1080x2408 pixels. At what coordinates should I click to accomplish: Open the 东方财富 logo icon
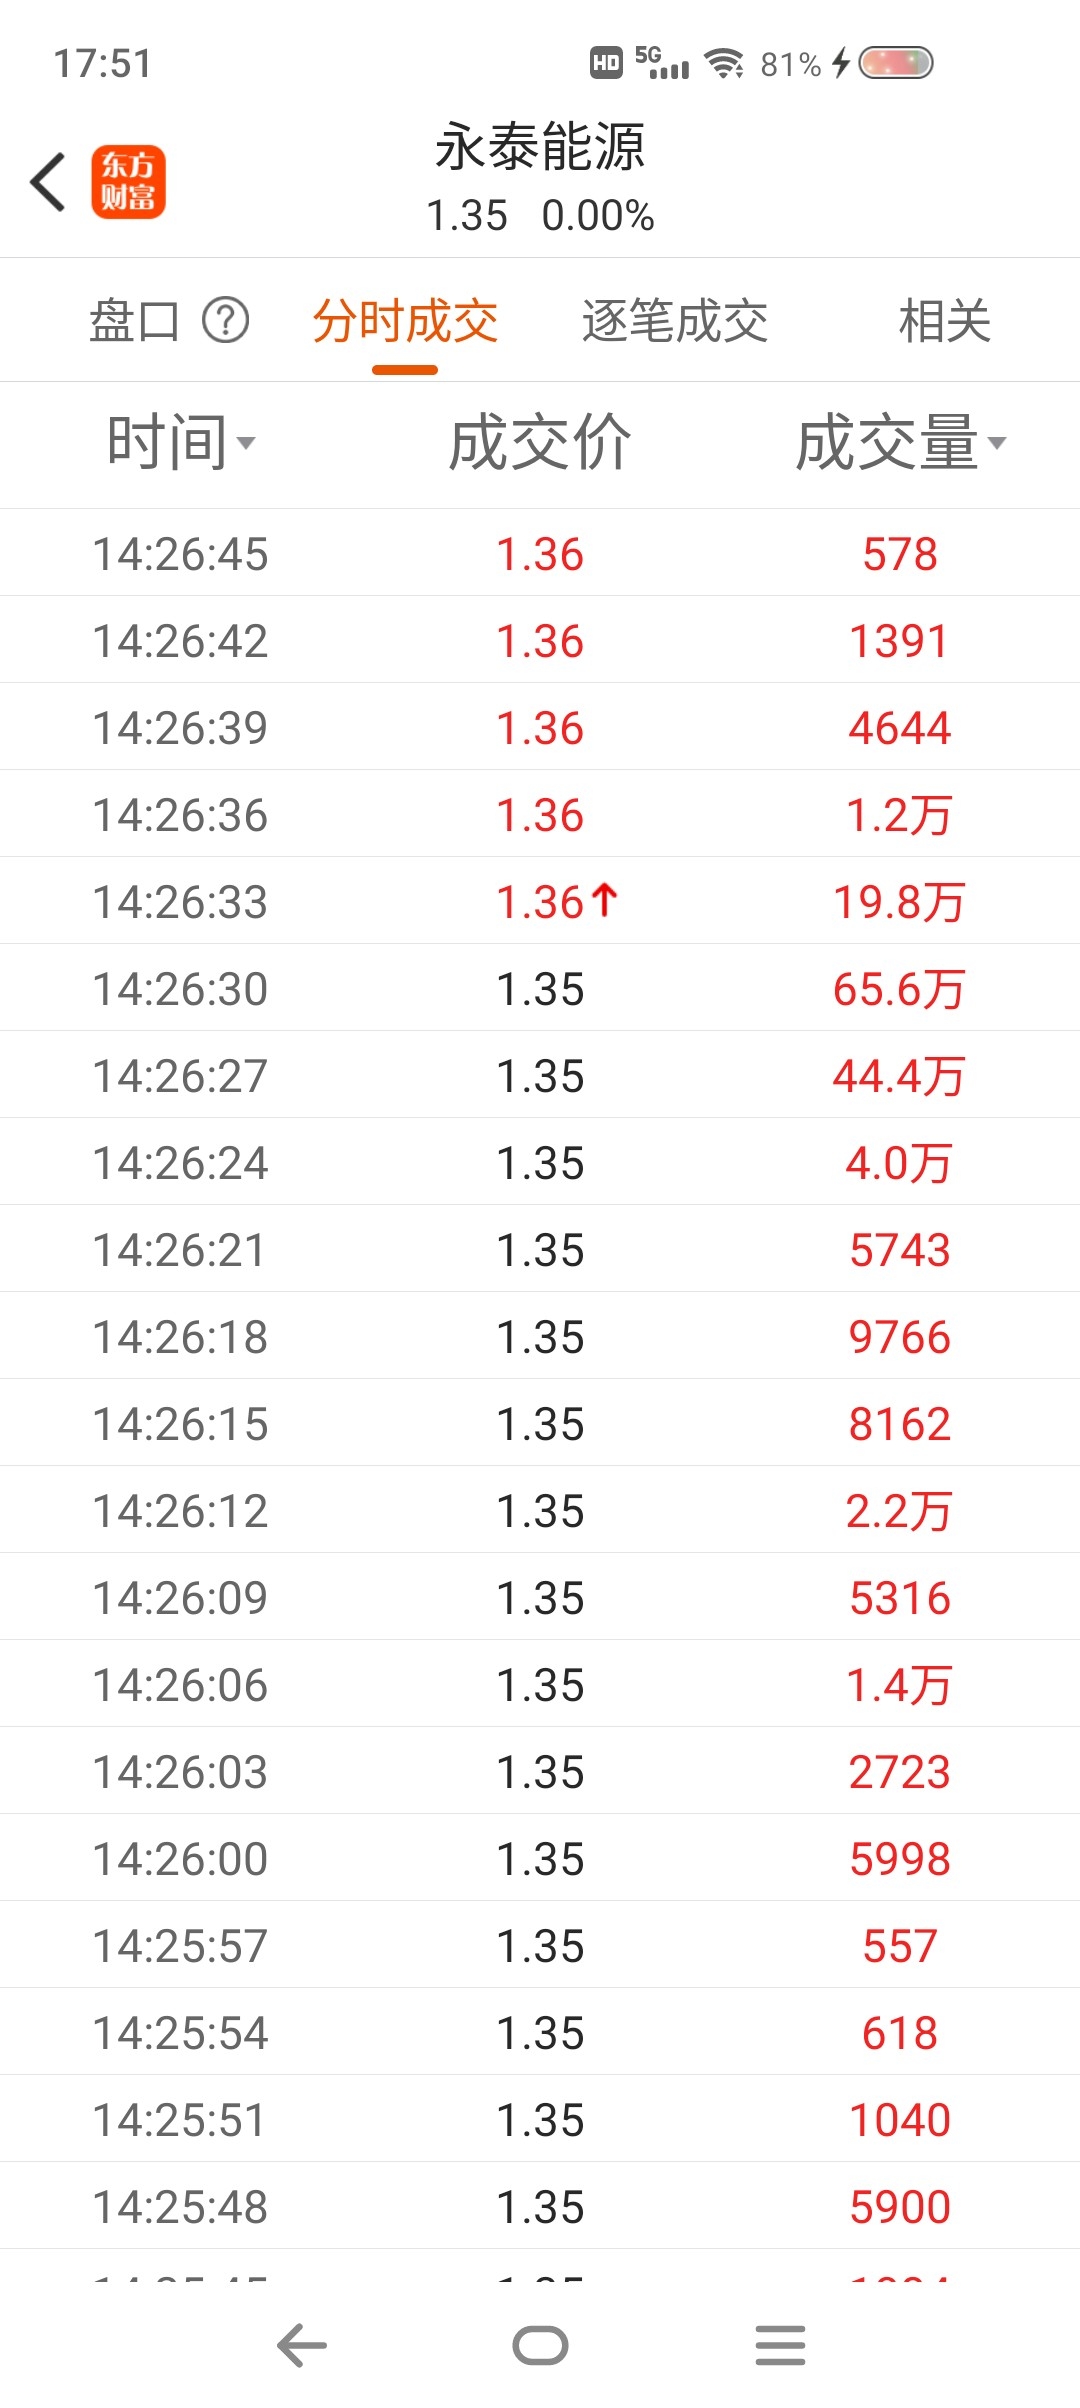(128, 182)
